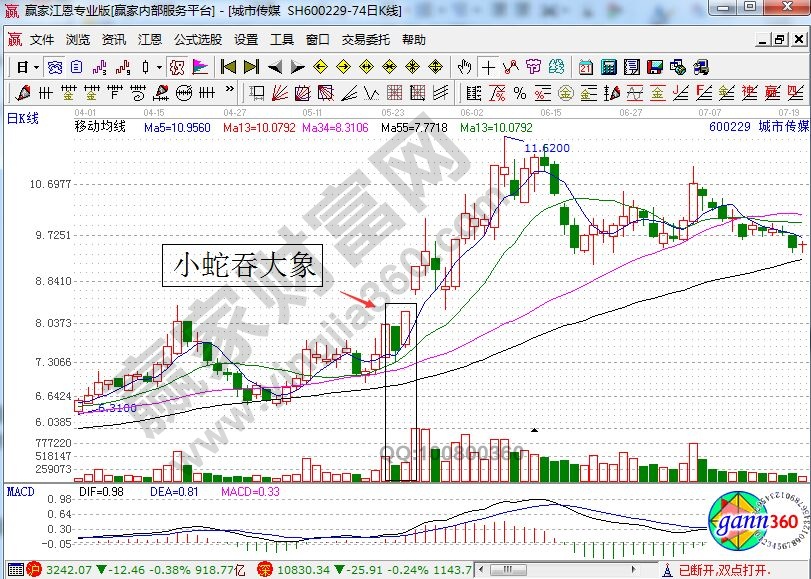Image resolution: width=811 pixels, height=579 pixels.
Task: Expand the candlestick chart type dropdown
Action: click(159, 67)
